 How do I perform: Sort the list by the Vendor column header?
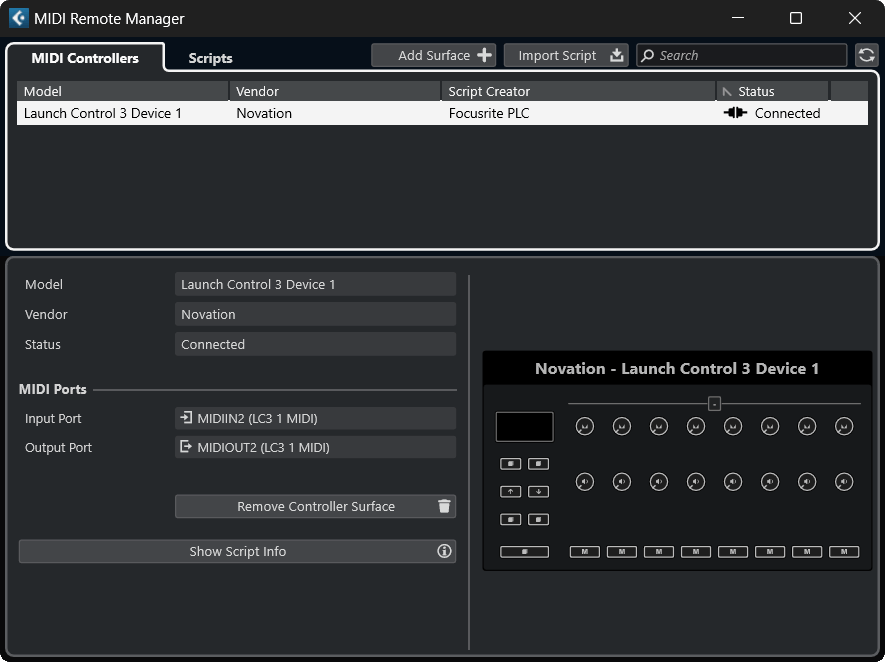(x=335, y=91)
